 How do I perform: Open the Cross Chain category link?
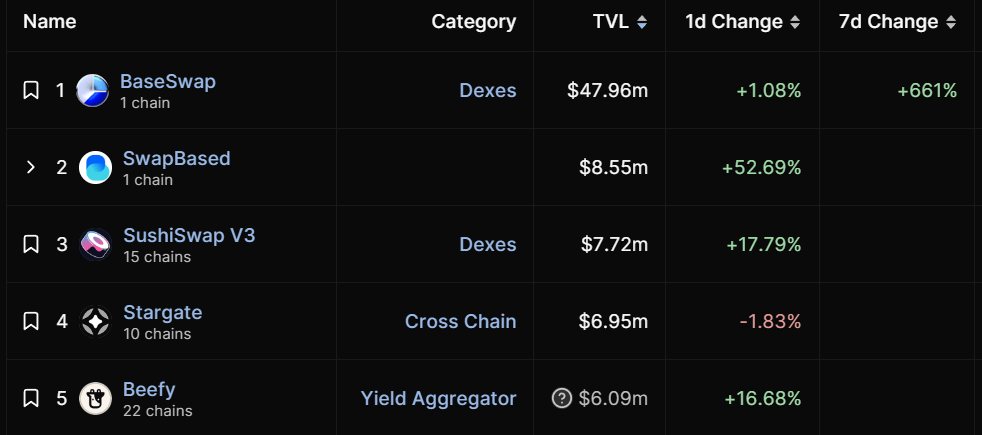(x=460, y=321)
